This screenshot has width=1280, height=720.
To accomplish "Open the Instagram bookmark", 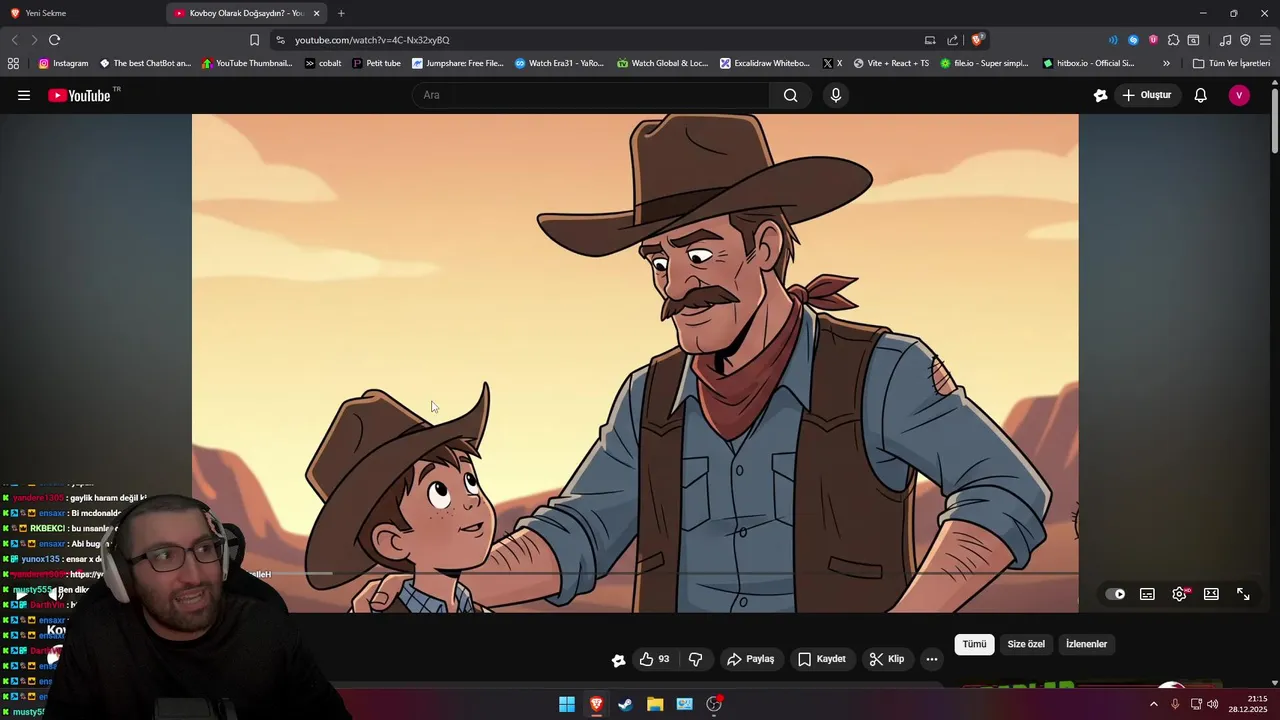I will [63, 63].
